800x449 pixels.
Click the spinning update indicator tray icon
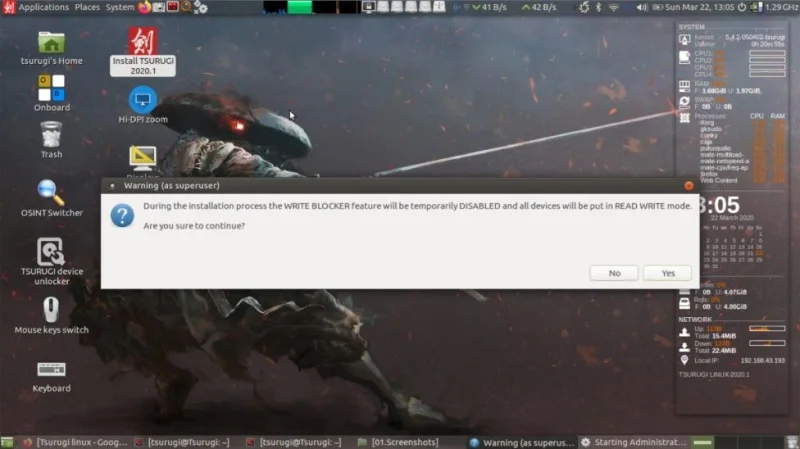pyautogui.click(x=584, y=7)
